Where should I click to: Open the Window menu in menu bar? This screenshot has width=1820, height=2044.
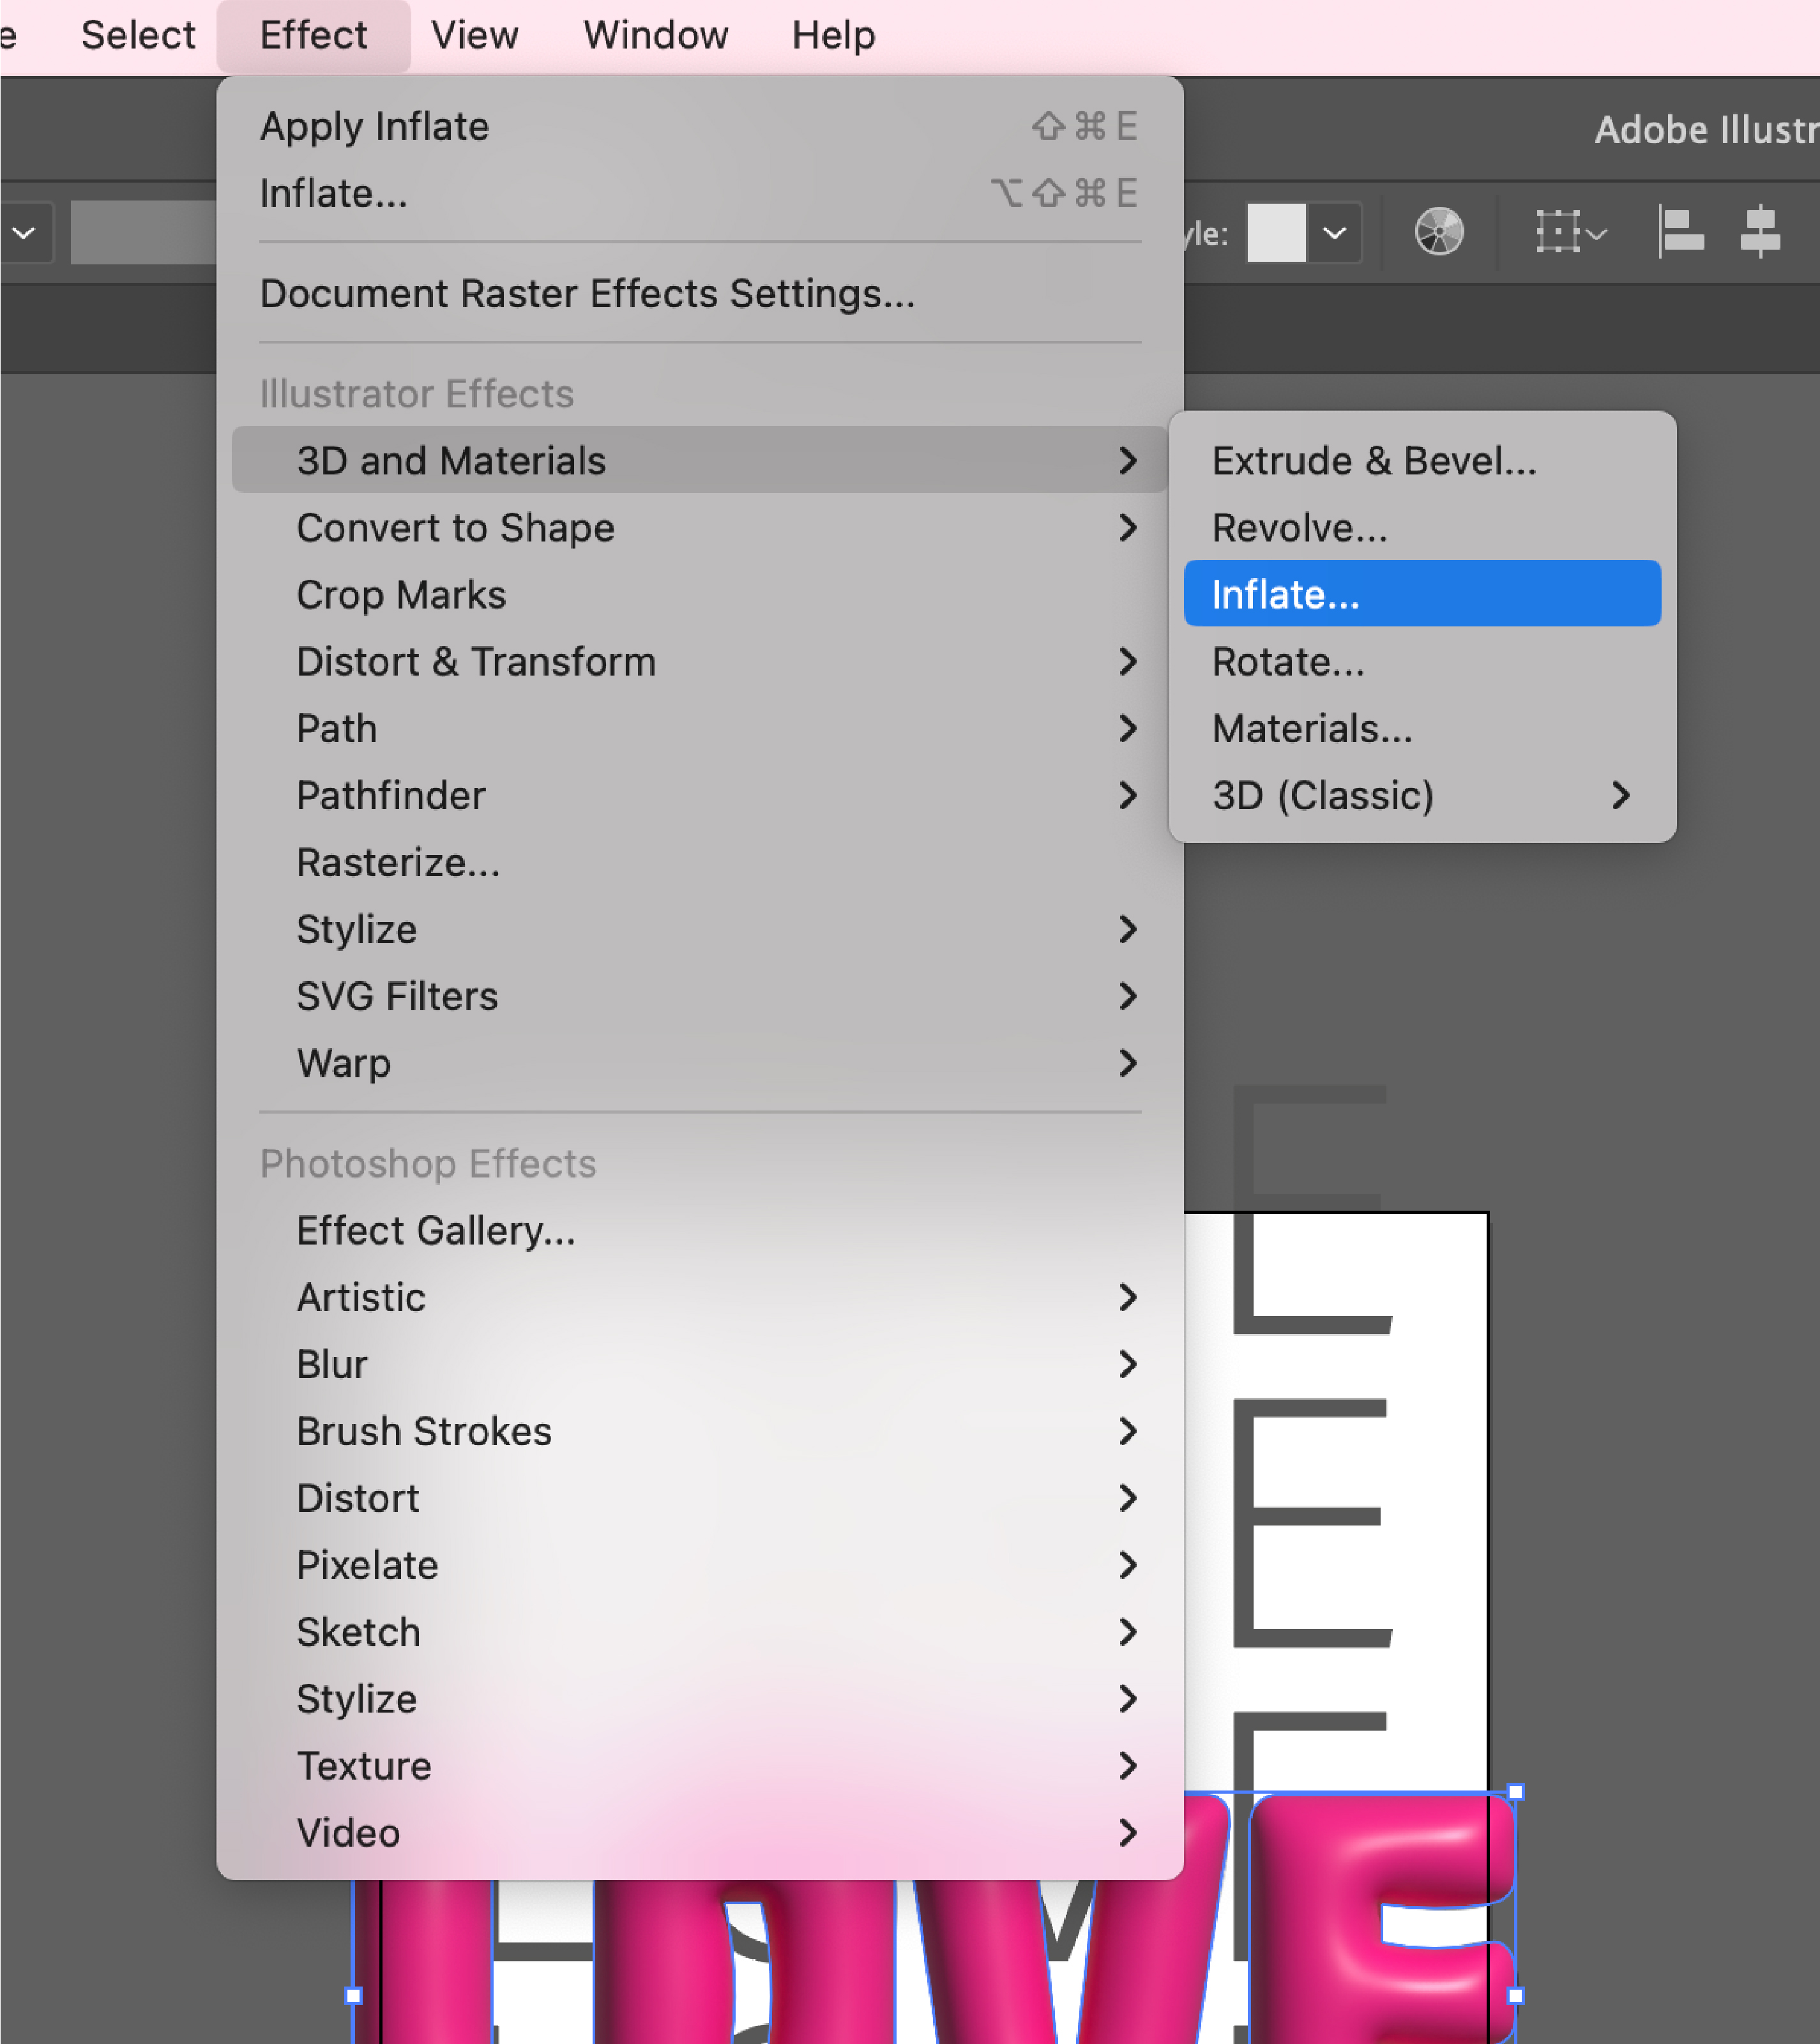pyautogui.click(x=655, y=36)
